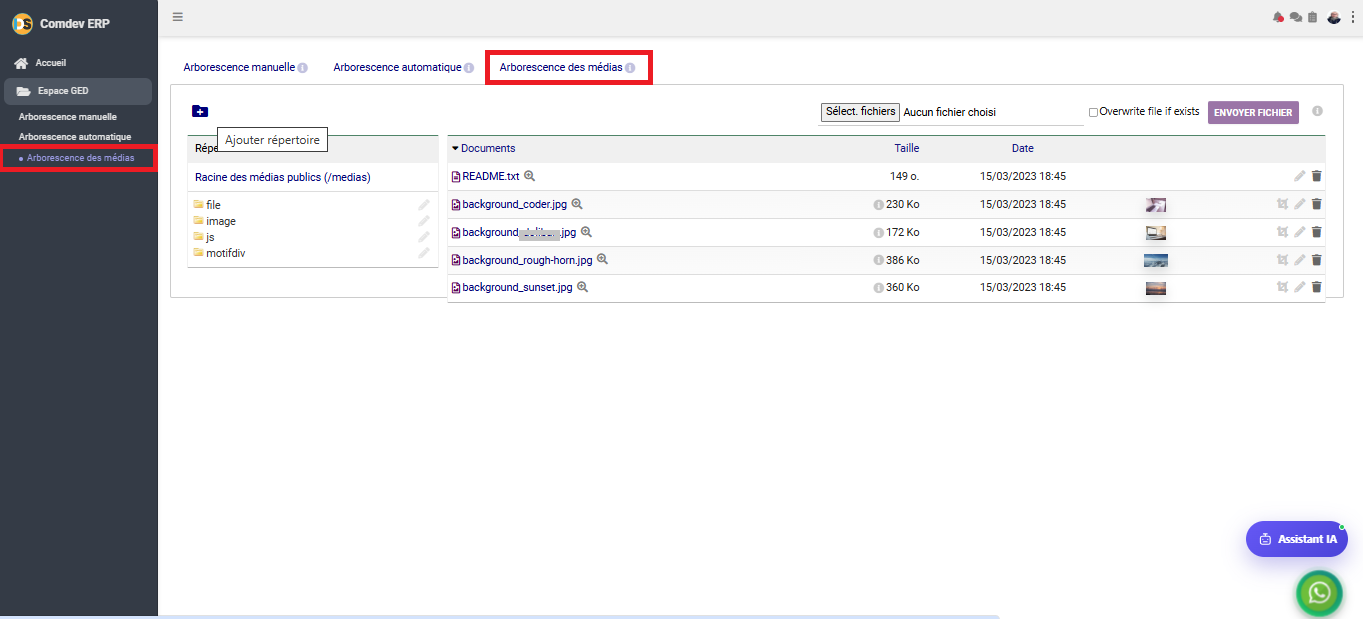The height and width of the screenshot is (619, 1363).
Task: Preview background_coder.jpg with its magnifier icon
Action: (577, 204)
